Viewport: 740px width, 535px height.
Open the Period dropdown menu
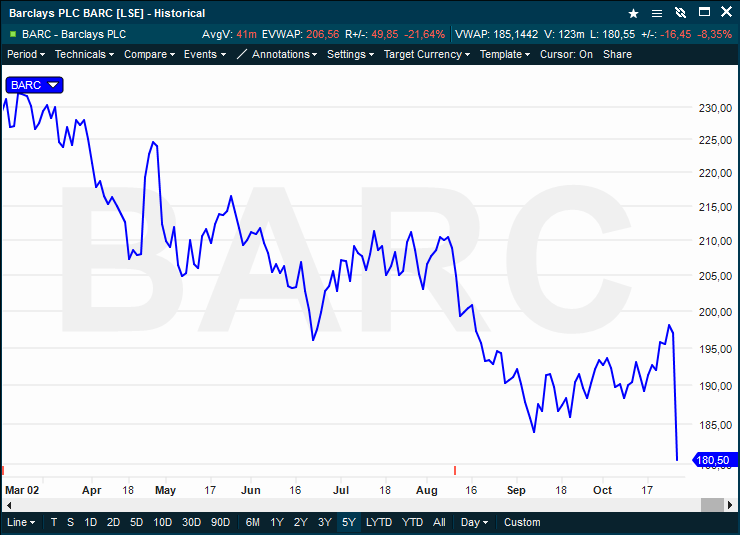pos(26,54)
